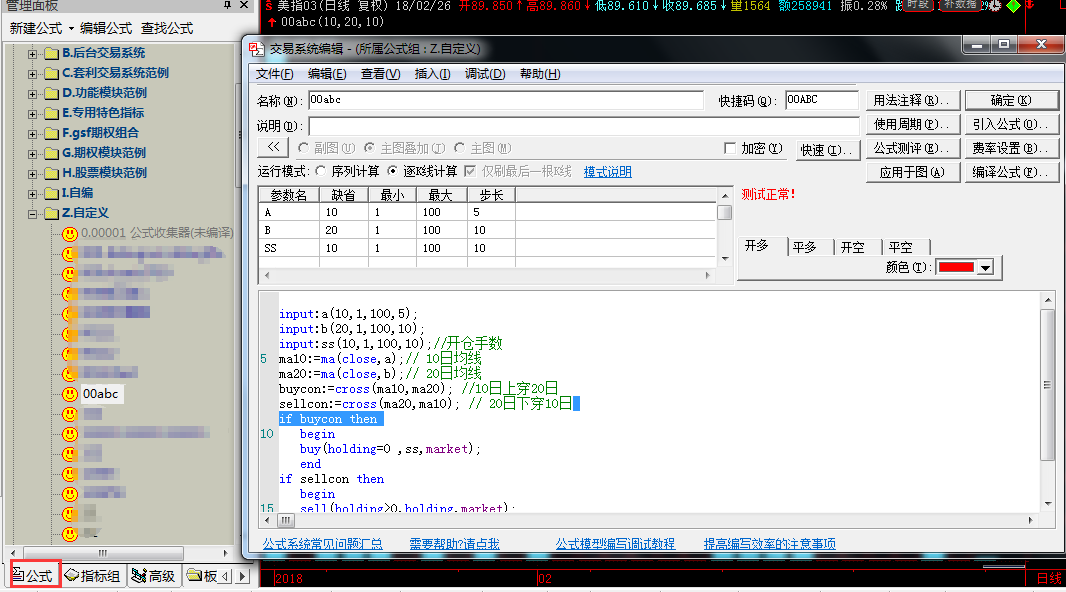
Task: Switch to the 平多 tab
Action: pos(804,247)
